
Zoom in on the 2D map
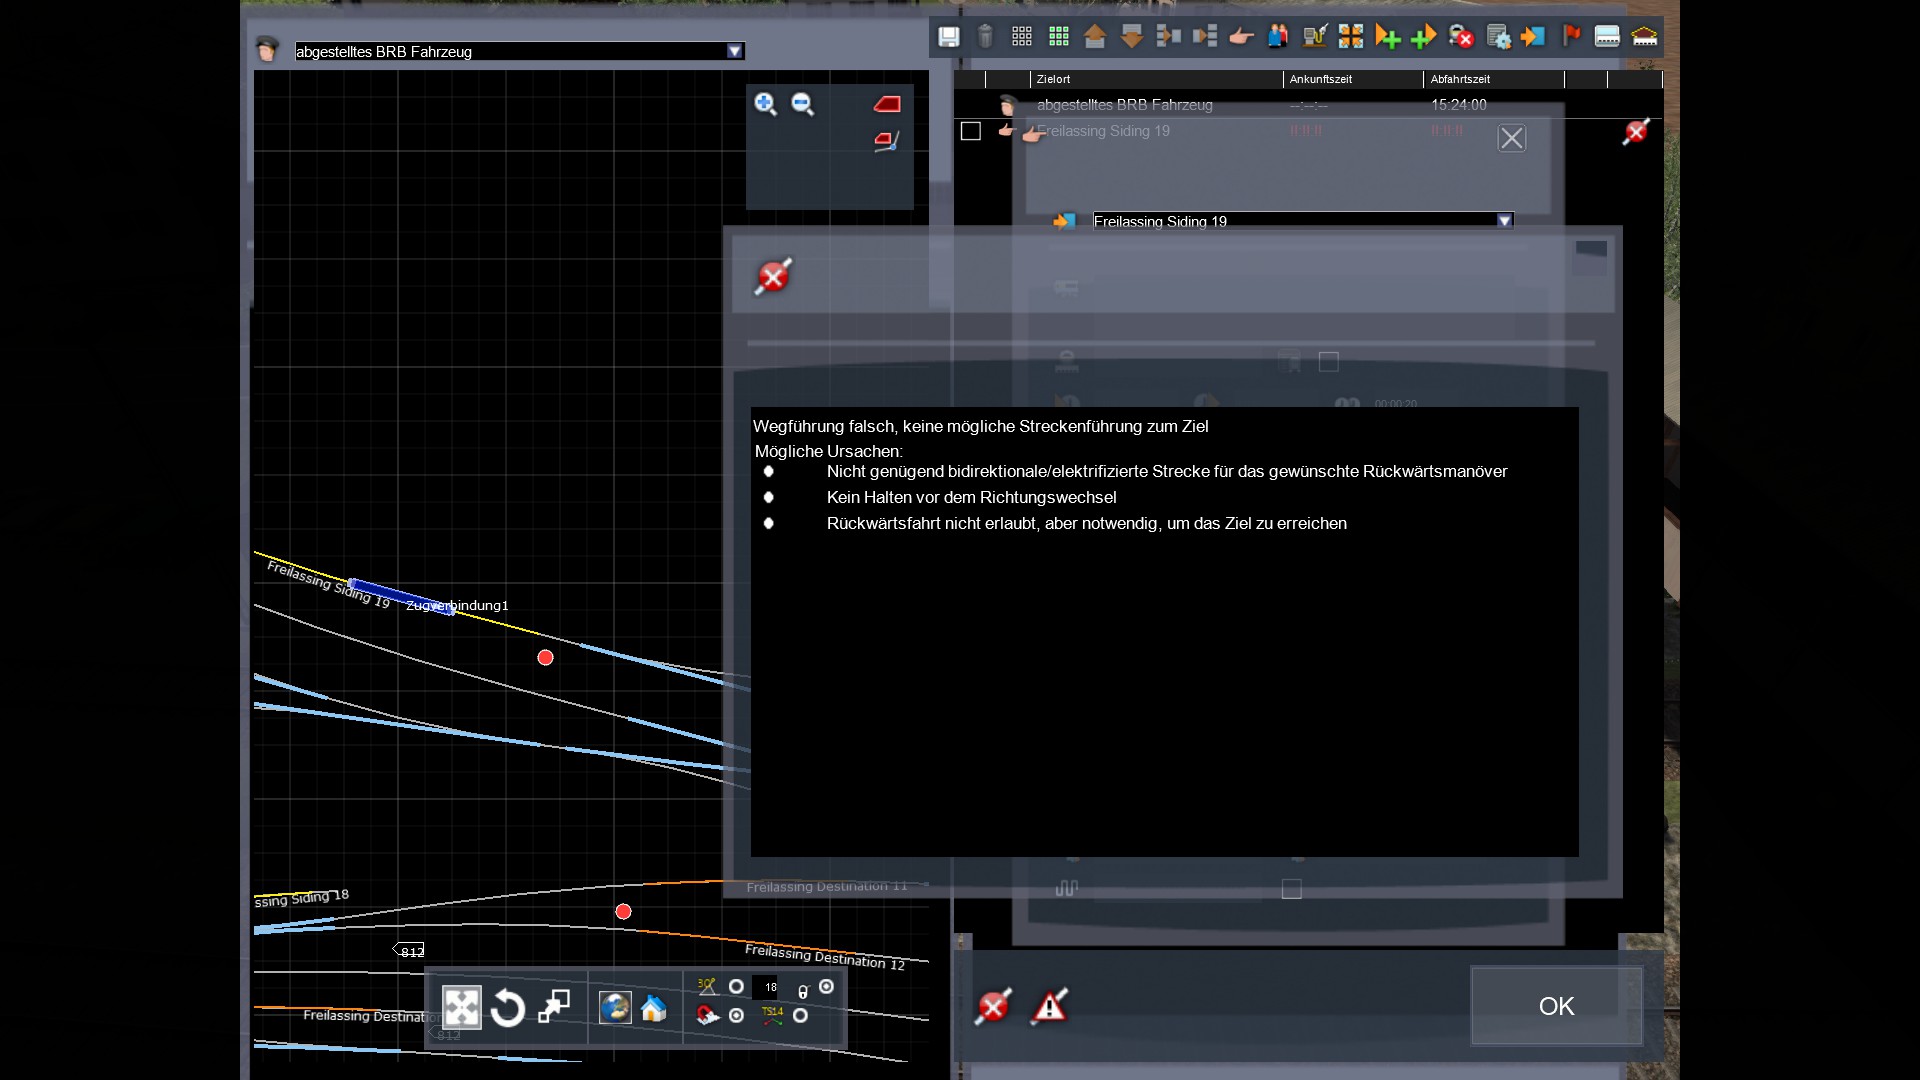765,104
